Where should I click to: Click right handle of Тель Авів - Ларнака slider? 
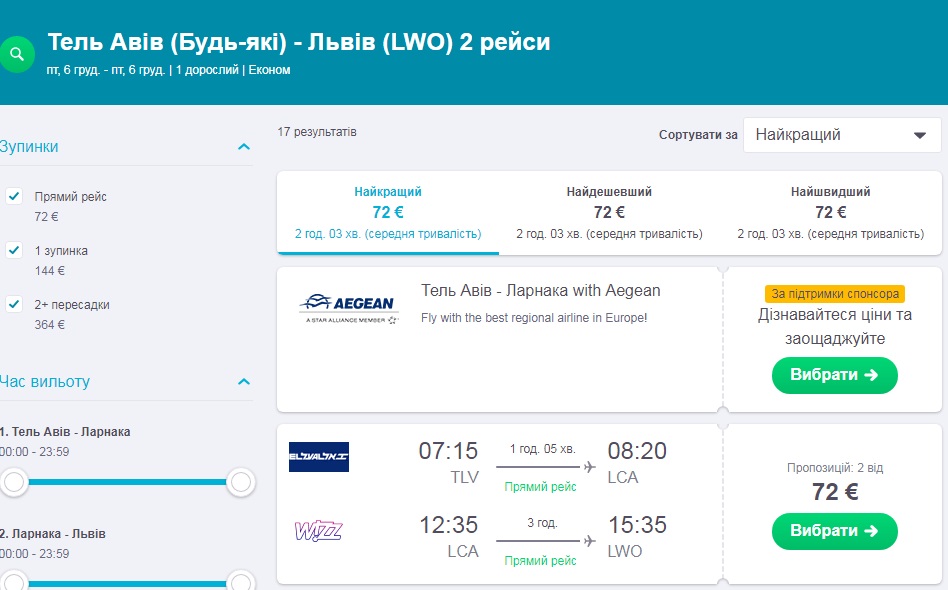(241, 483)
